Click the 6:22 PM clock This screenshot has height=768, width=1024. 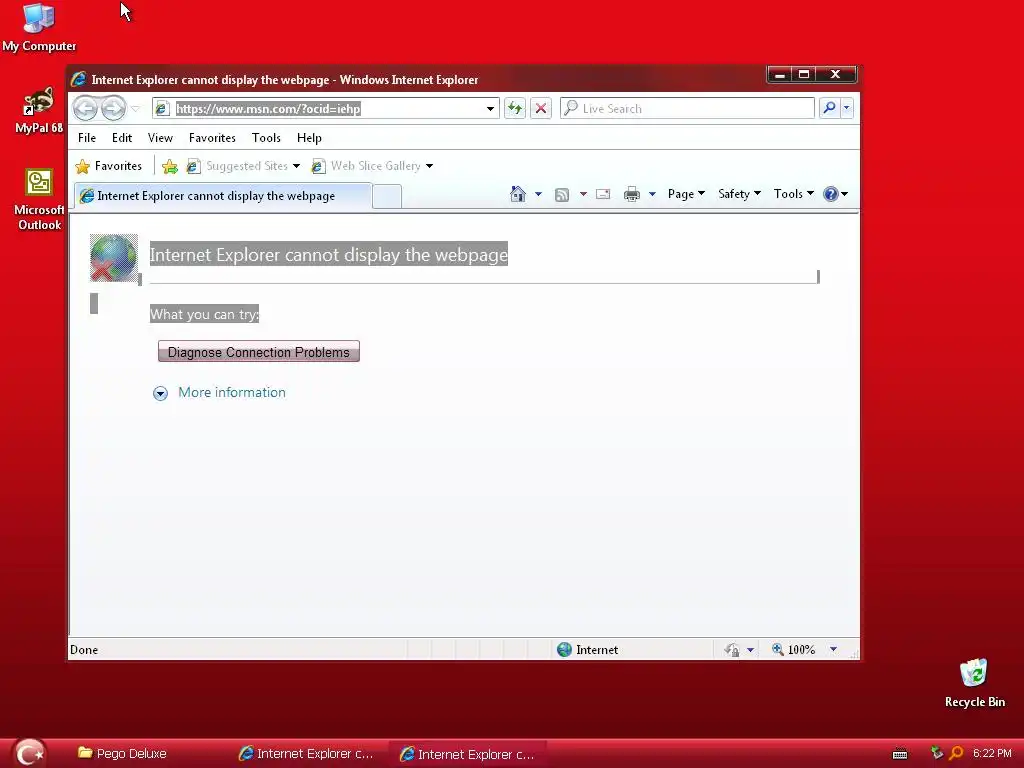pos(992,753)
